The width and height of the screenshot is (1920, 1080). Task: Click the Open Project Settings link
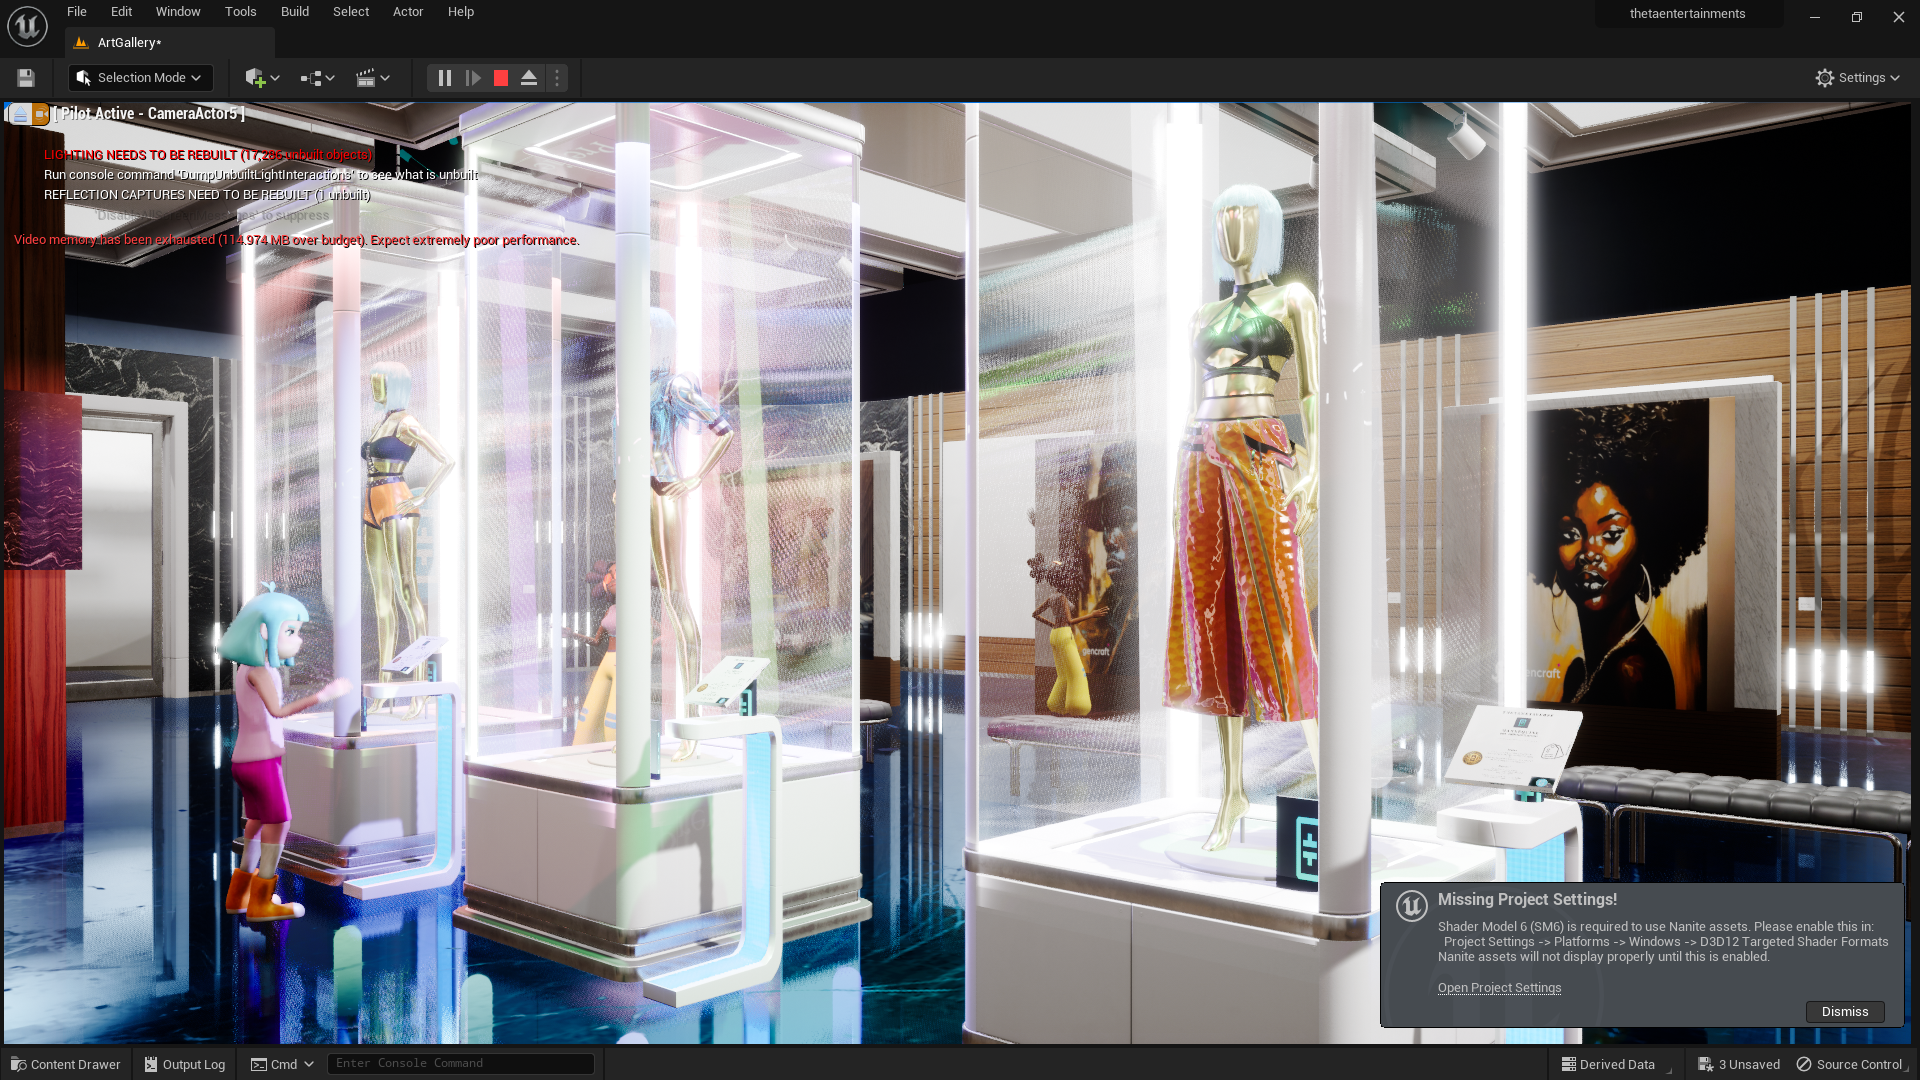tap(1499, 988)
